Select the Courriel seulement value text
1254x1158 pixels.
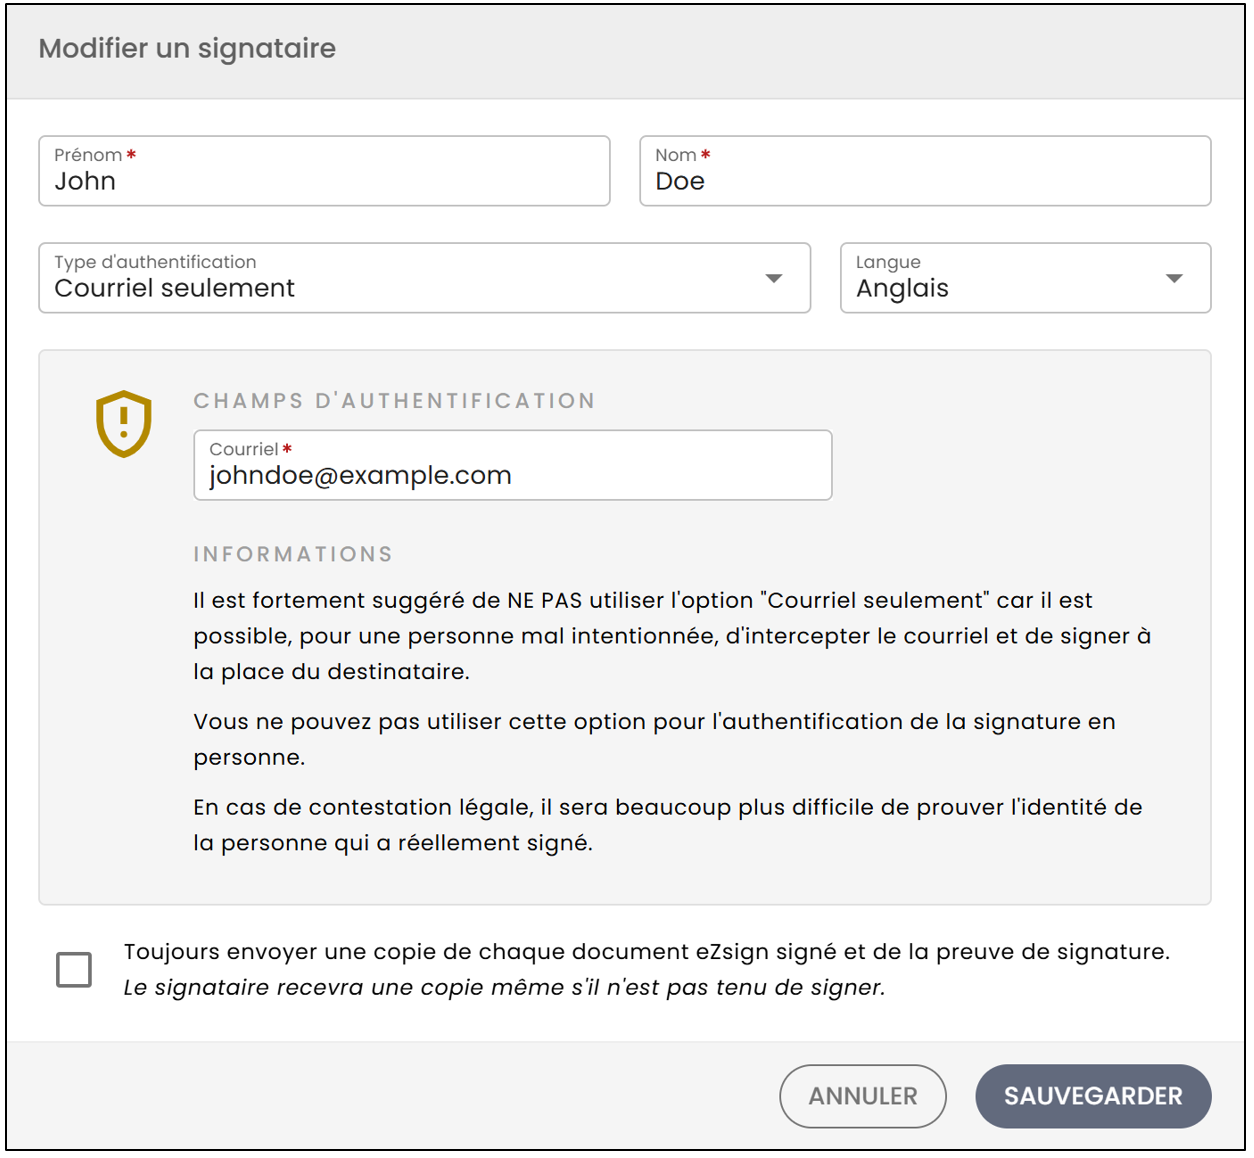point(174,289)
